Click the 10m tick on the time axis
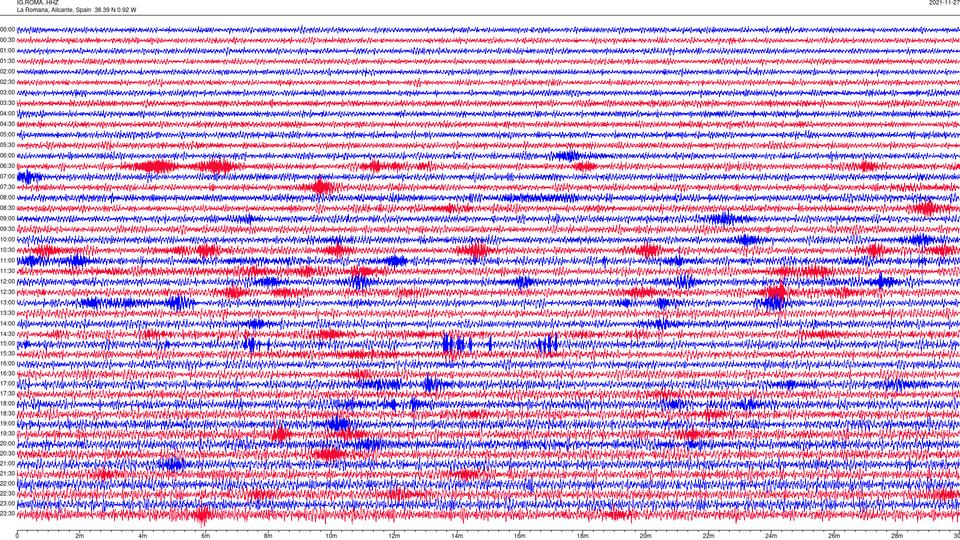The height and width of the screenshot is (540, 960). coord(331,536)
